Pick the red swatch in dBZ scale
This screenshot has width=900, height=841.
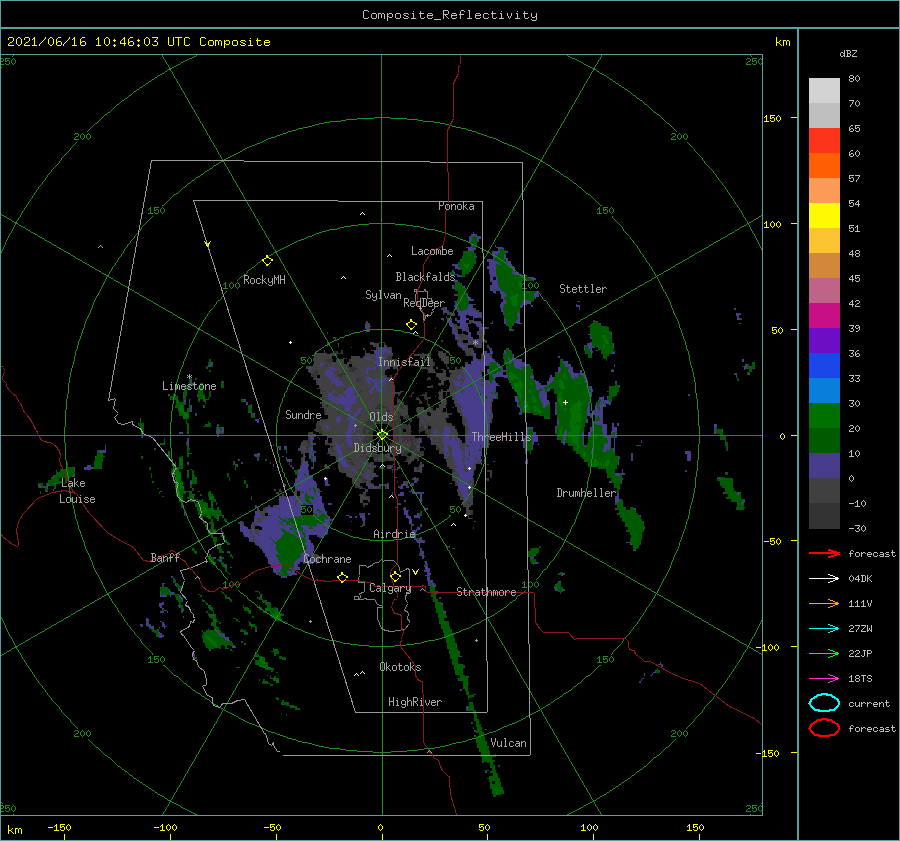[x=824, y=140]
